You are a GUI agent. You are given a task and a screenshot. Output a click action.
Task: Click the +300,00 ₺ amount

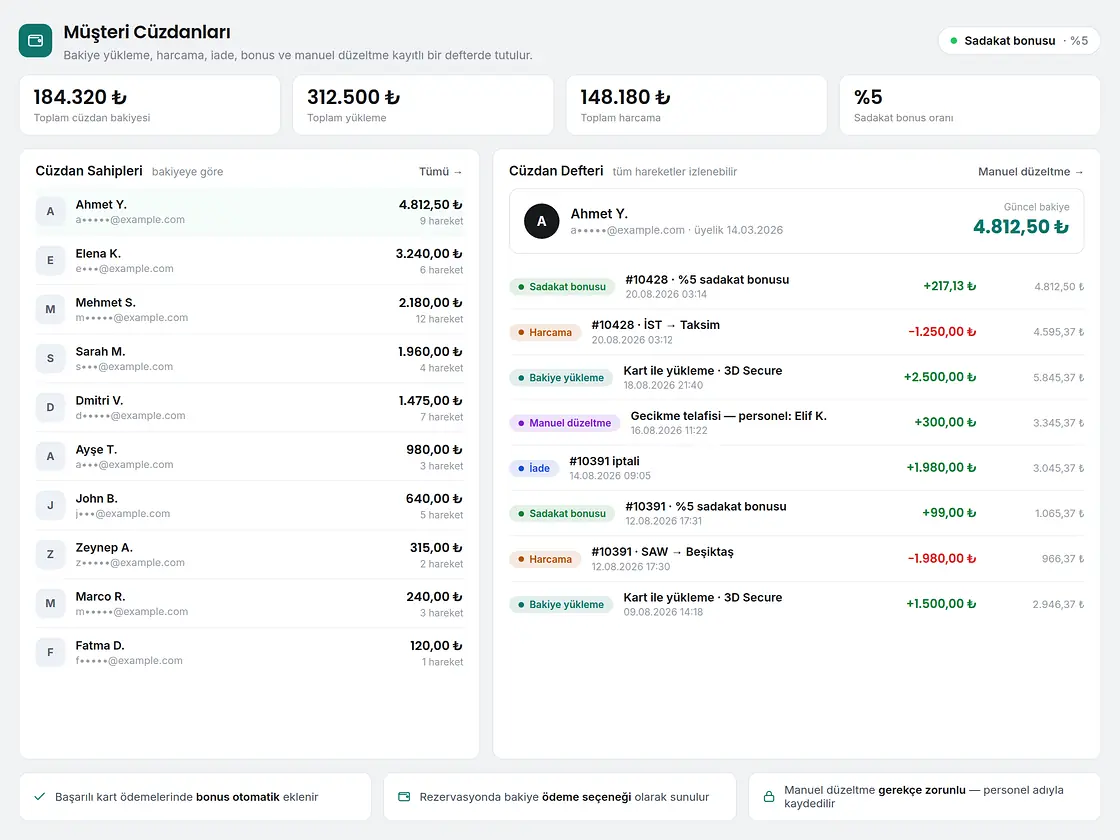pos(945,423)
